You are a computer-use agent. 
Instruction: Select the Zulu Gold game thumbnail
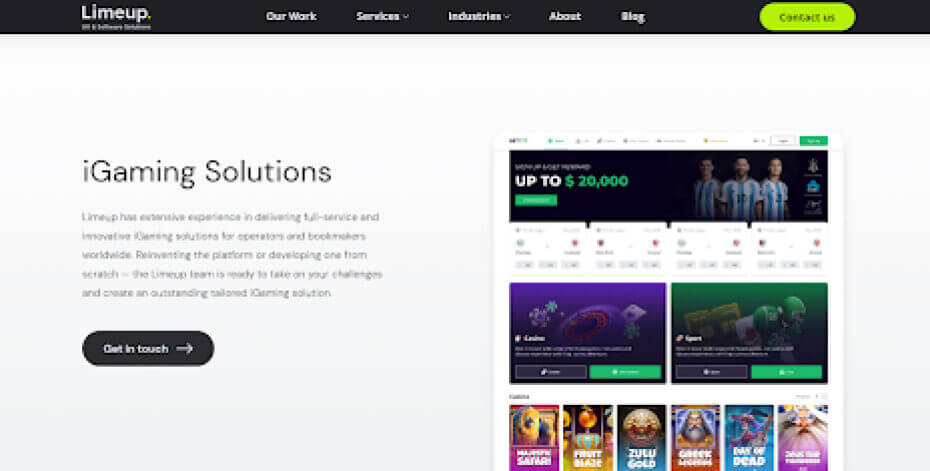click(x=642, y=438)
